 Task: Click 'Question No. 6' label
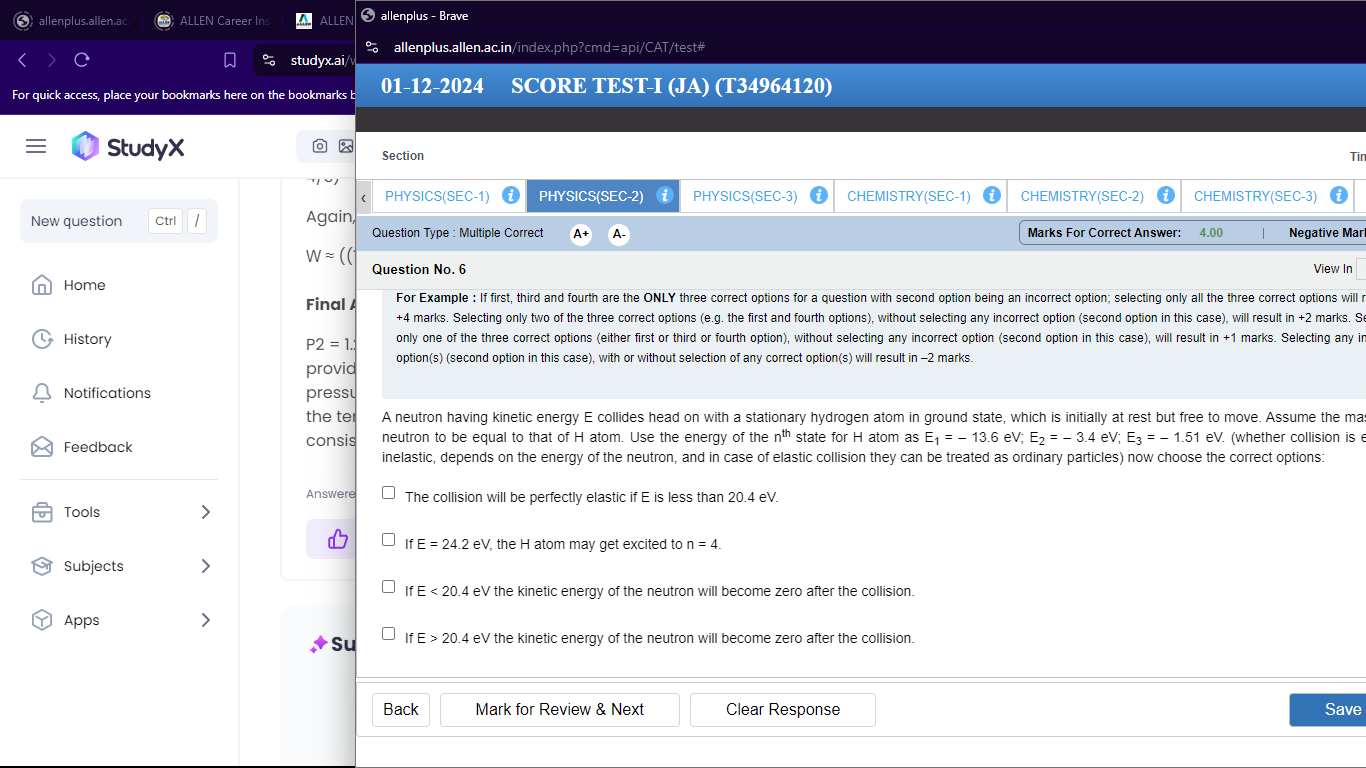tap(419, 269)
